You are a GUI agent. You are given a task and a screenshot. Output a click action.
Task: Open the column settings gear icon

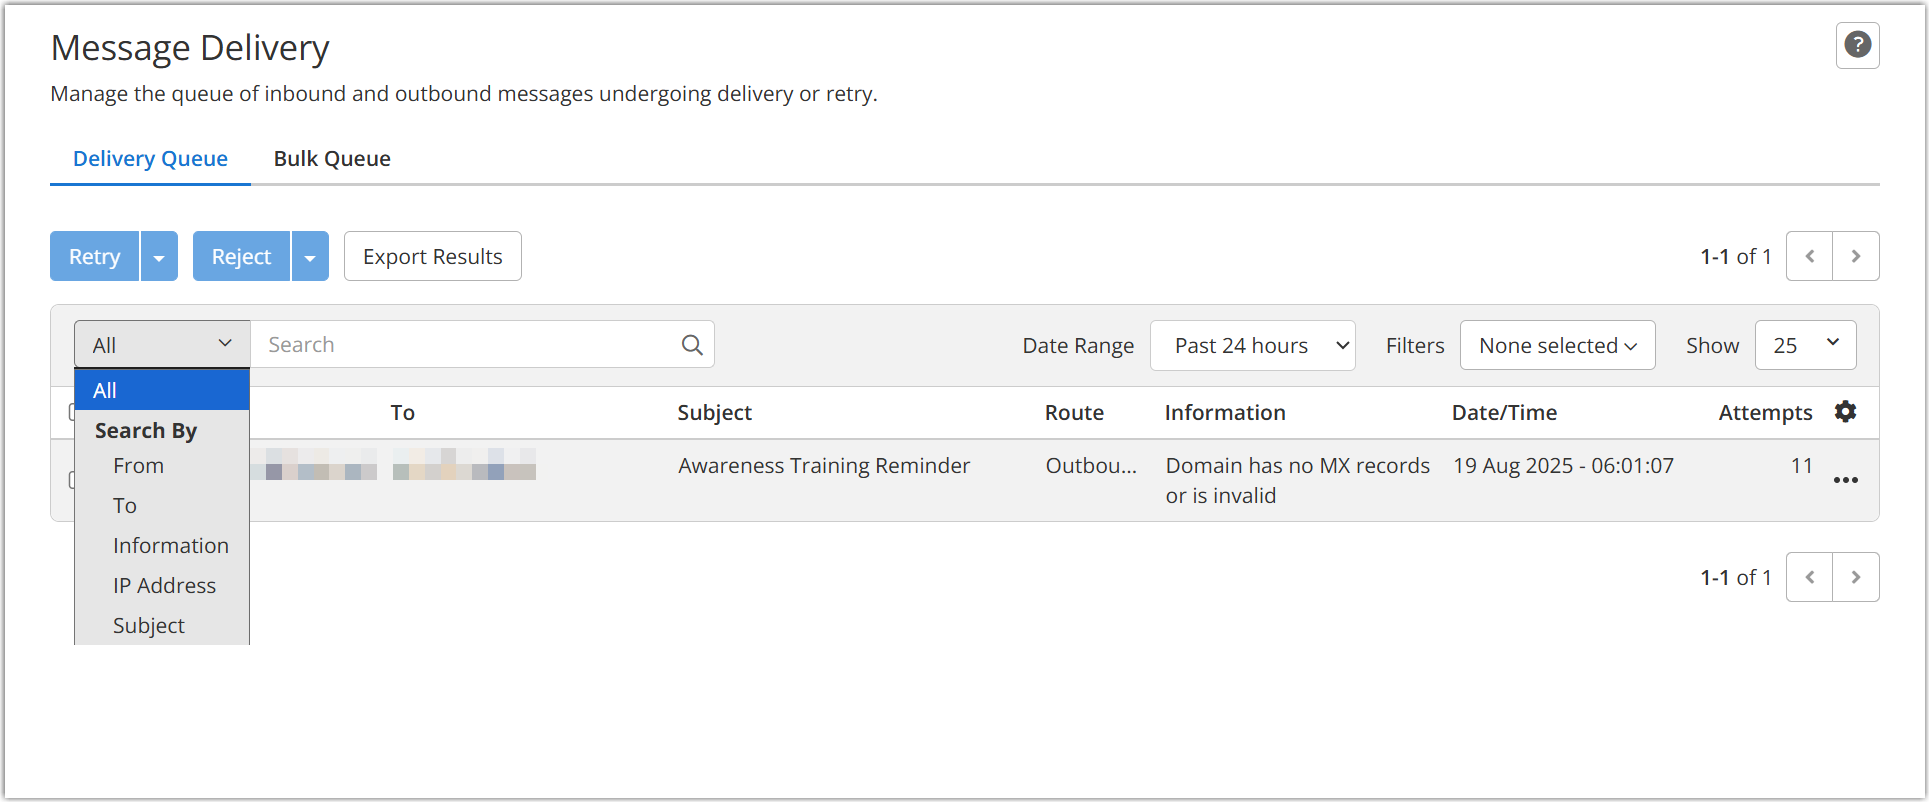coord(1845,411)
